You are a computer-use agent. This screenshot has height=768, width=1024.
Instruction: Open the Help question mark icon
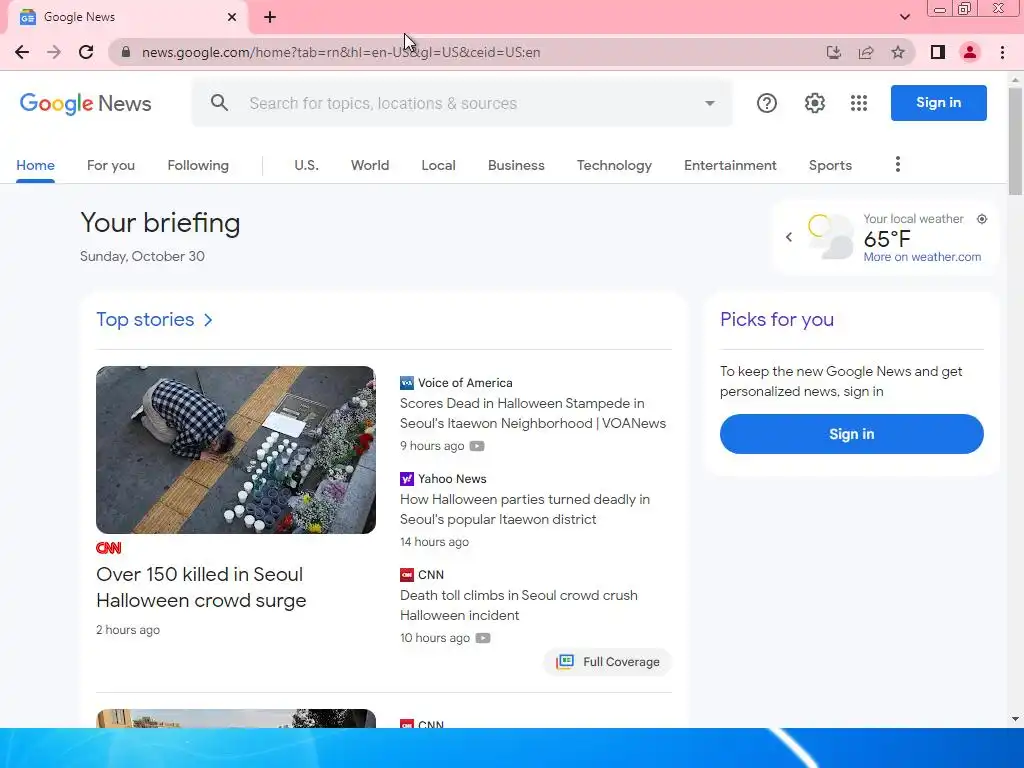pyautogui.click(x=767, y=103)
